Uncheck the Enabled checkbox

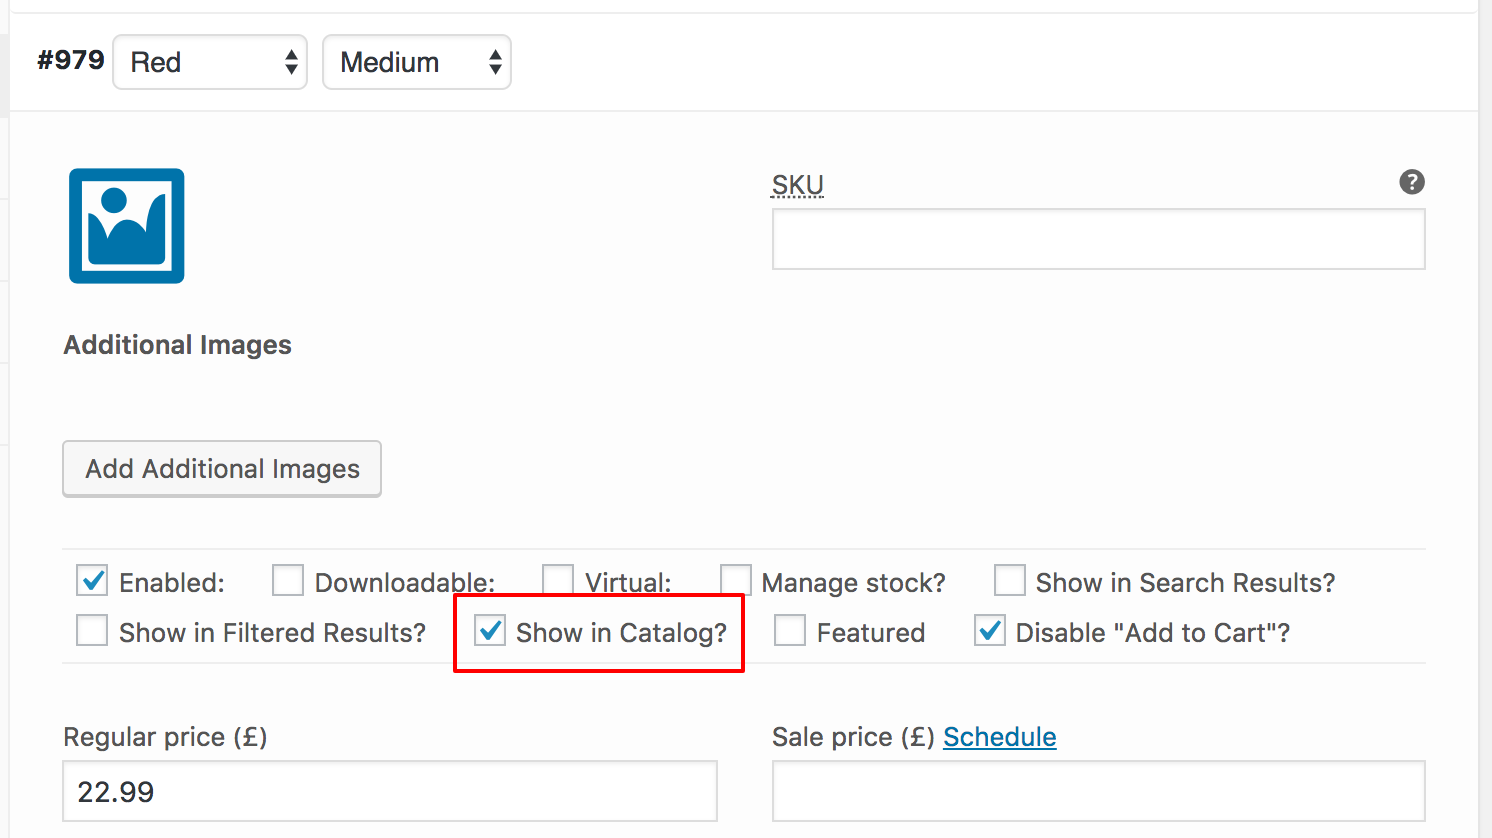tap(91, 581)
